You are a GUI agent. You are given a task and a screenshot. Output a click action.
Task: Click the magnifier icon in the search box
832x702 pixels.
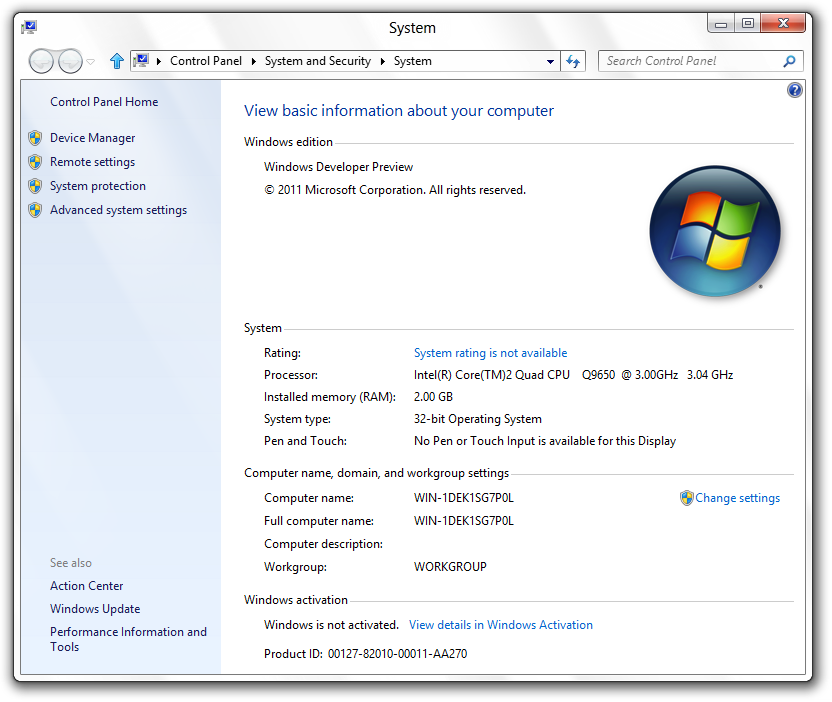[x=788, y=61]
